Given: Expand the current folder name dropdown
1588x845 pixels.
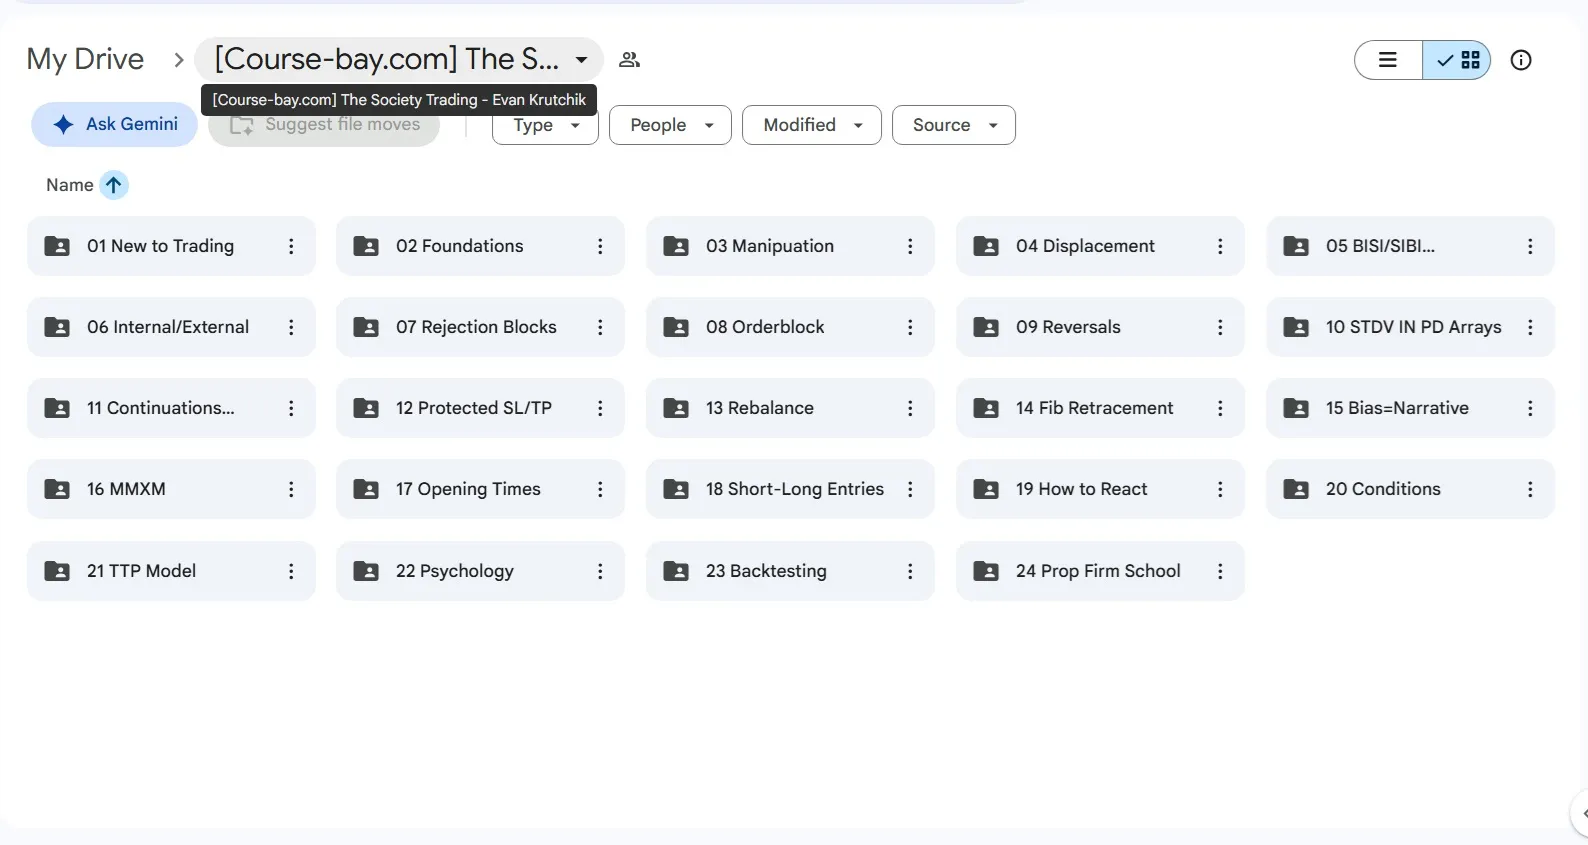Looking at the screenshot, I should pos(581,60).
